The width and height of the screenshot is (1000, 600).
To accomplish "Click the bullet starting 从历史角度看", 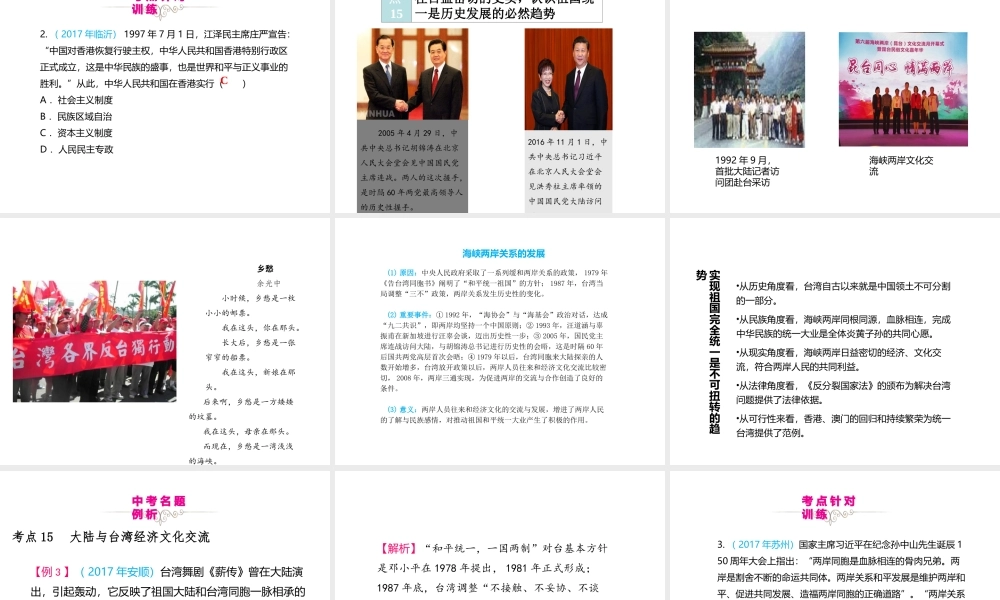I will tap(842, 293).
